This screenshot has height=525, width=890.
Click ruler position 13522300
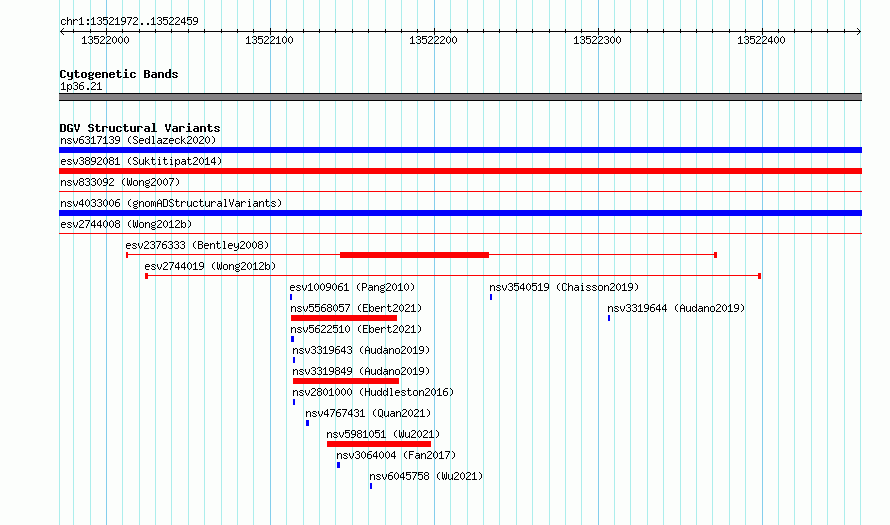(x=597, y=40)
